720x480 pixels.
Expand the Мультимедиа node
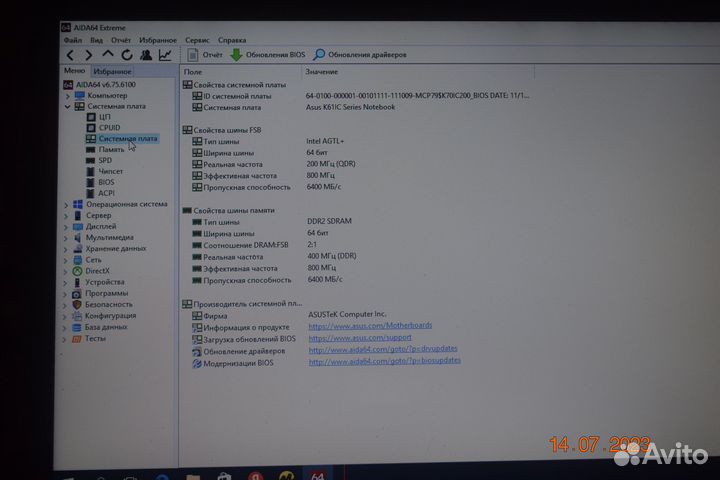pyautogui.click(x=65, y=238)
